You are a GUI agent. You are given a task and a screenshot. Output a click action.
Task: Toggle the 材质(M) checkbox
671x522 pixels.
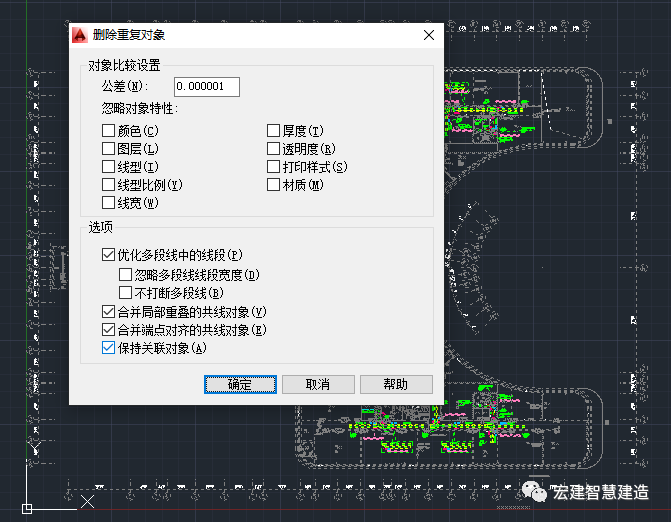[x=273, y=185]
